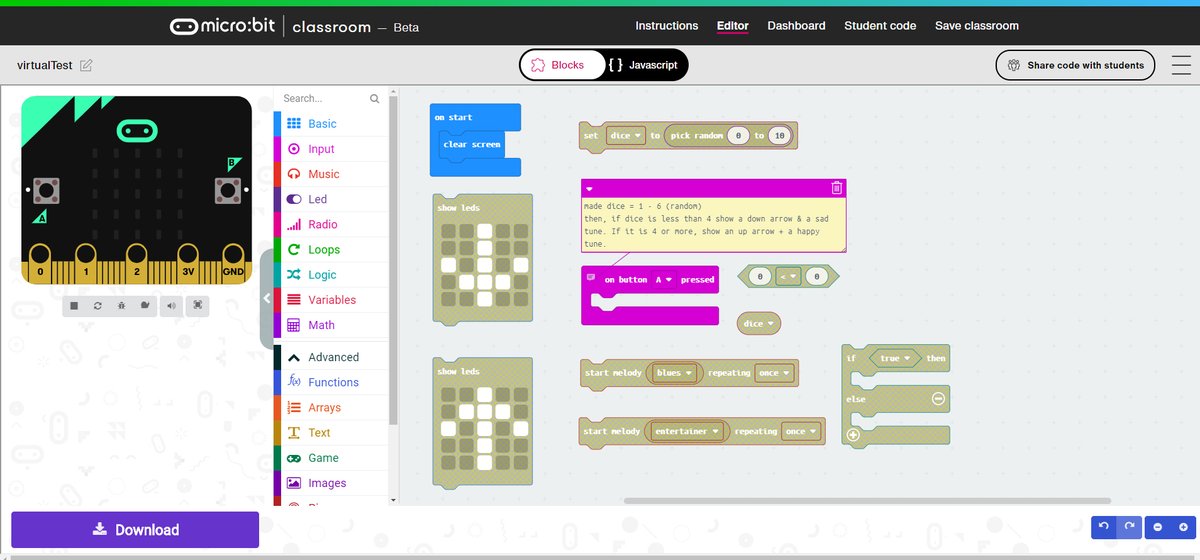The width and height of the screenshot is (1200, 560).
Task: Click Save classroom in the top navigation
Action: (977, 26)
